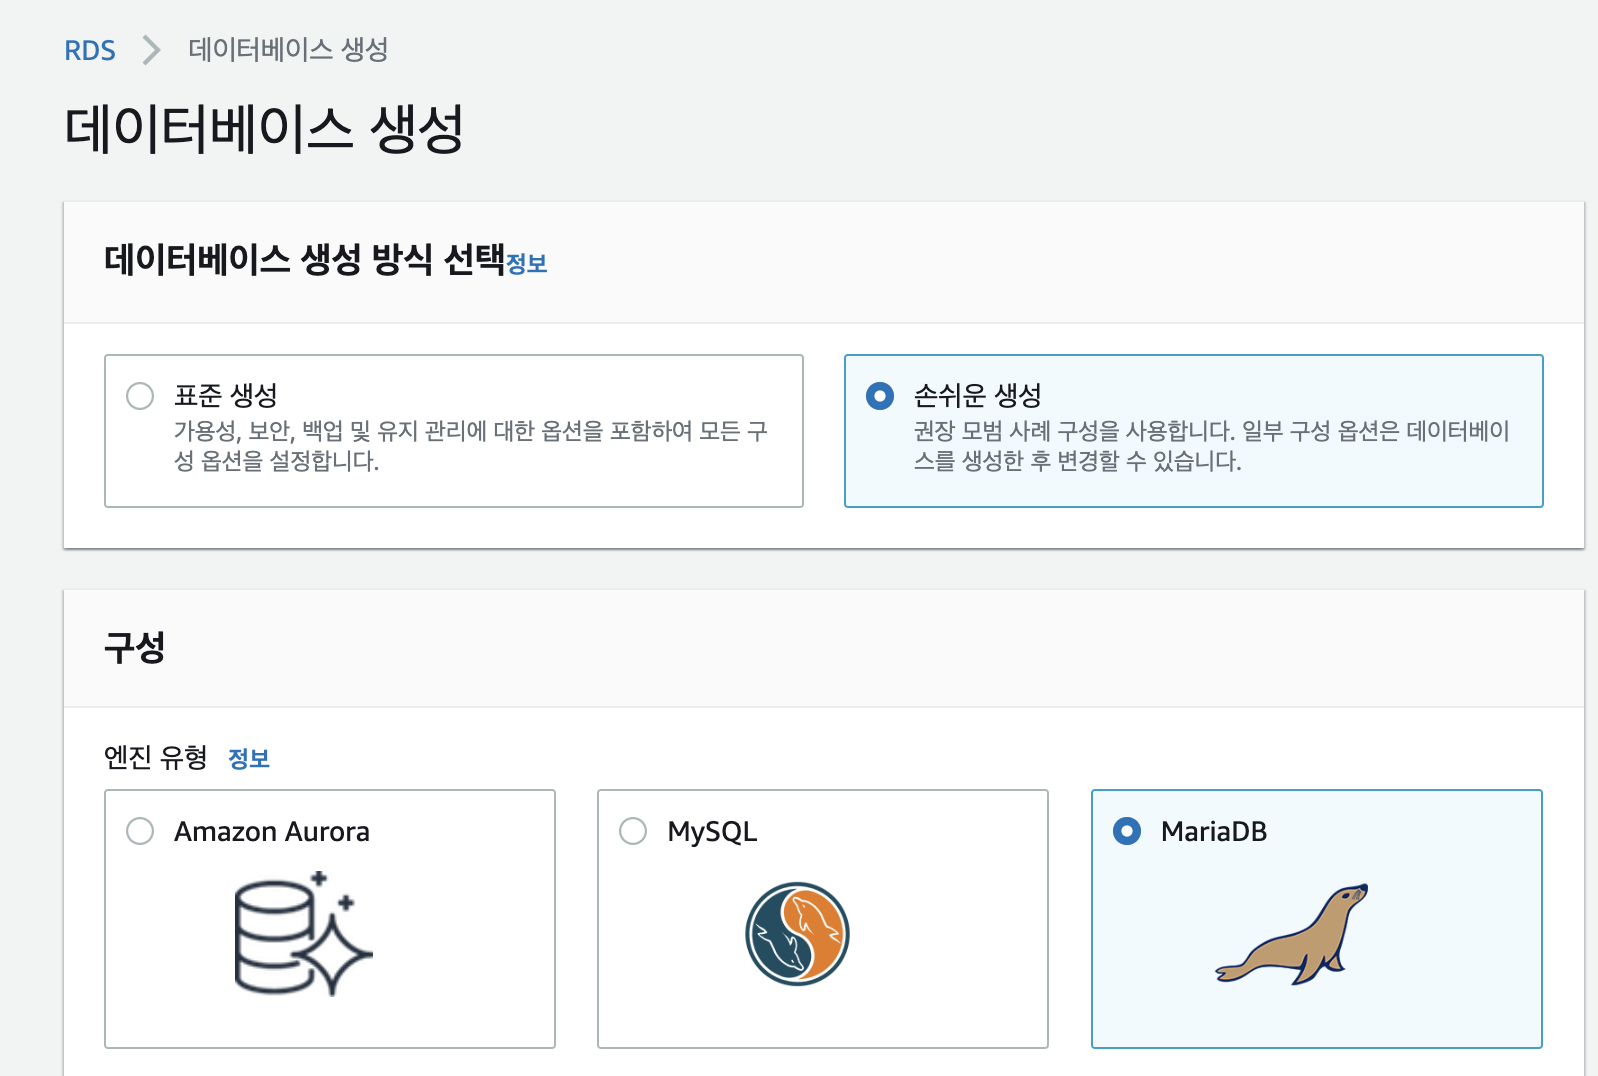Screen dimensions: 1598x1076
Task: Select the 손쉬운 생성 radio button
Action: coord(880,396)
